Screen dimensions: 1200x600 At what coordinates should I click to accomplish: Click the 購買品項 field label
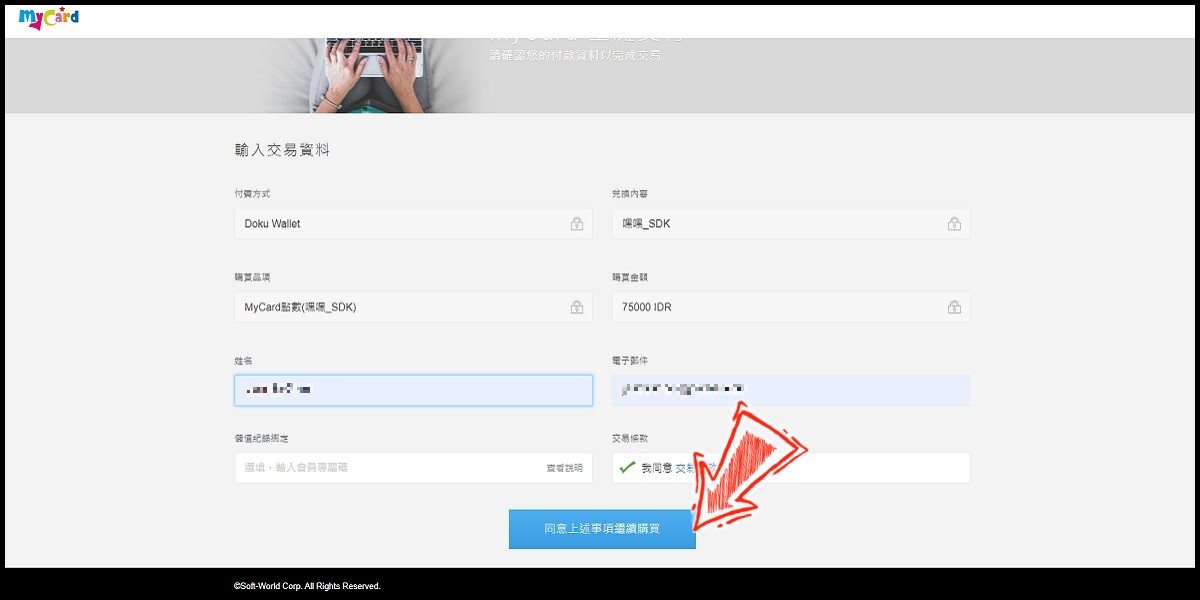point(251,277)
